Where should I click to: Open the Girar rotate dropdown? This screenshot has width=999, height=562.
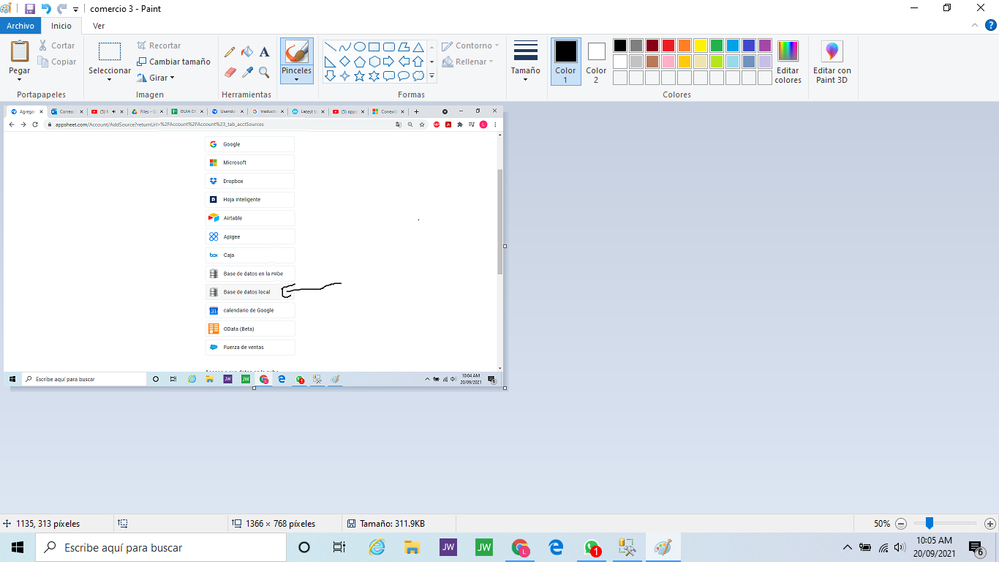click(155, 78)
